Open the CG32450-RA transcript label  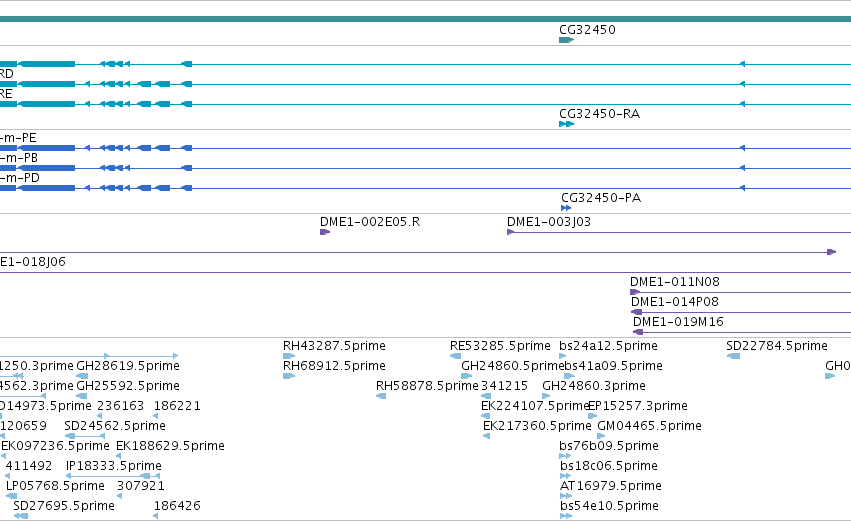click(599, 114)
